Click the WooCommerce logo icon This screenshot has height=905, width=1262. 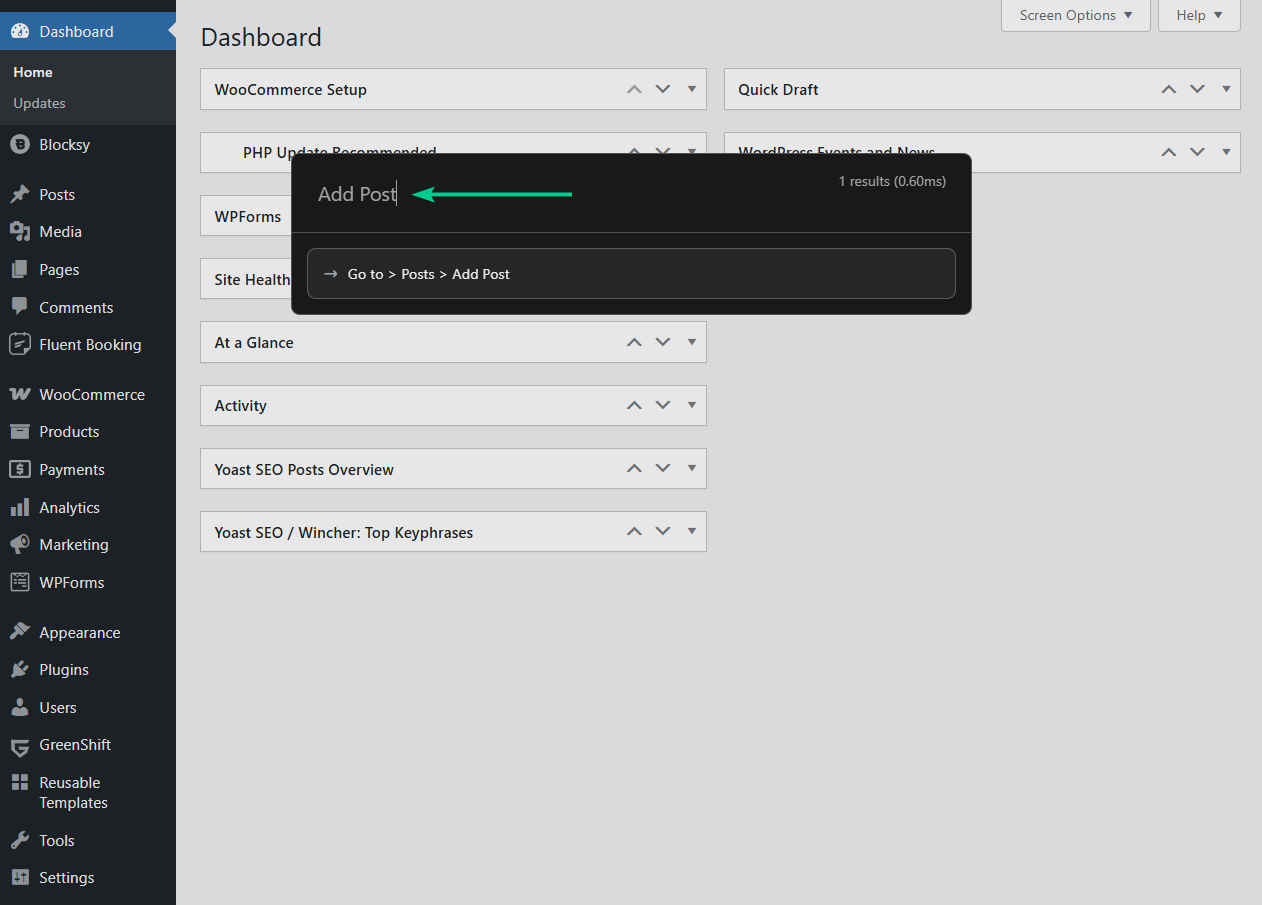[19, 395]
